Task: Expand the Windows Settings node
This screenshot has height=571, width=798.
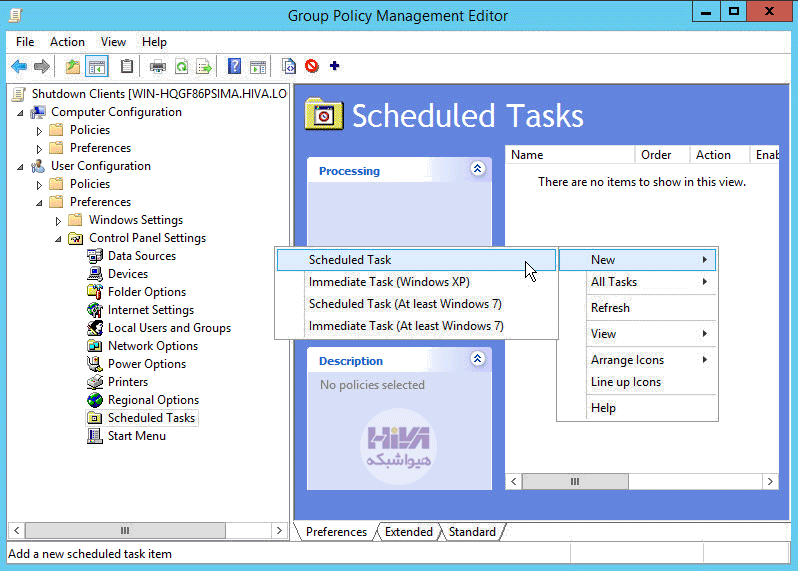Action: (58, 221)
